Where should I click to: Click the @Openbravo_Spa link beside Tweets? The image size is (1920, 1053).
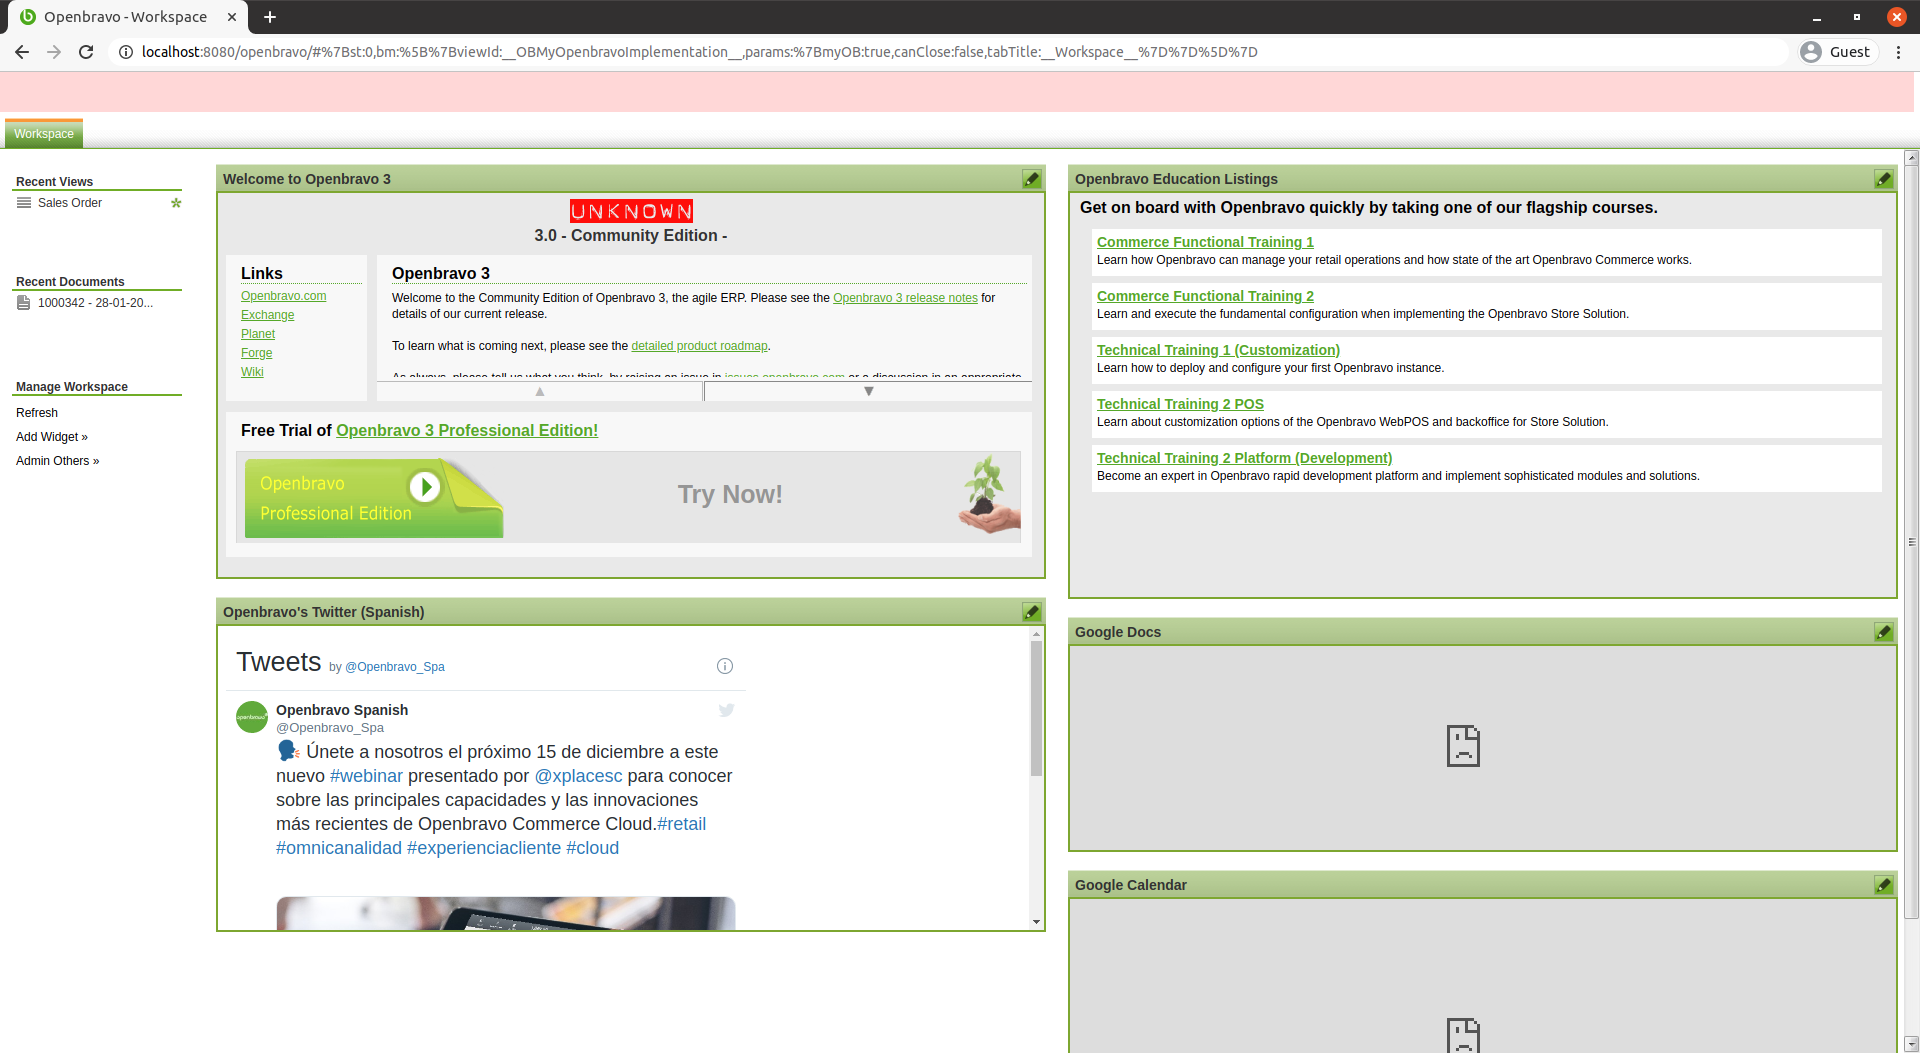click(x=395, y=667)
